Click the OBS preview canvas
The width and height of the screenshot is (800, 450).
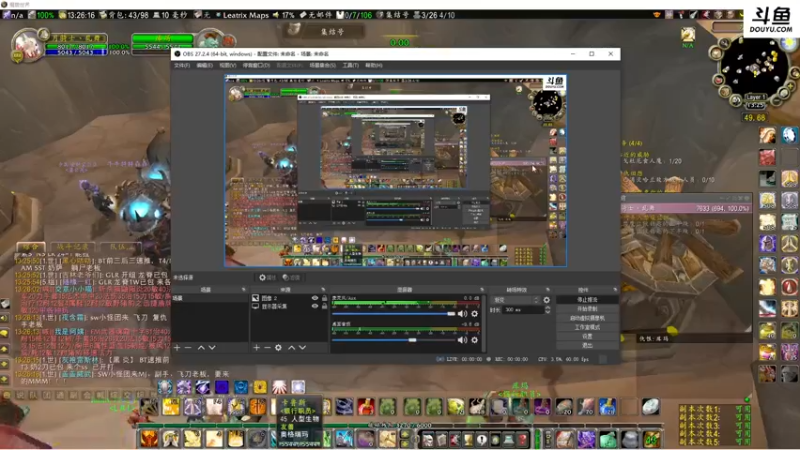[x=395, y=171]
